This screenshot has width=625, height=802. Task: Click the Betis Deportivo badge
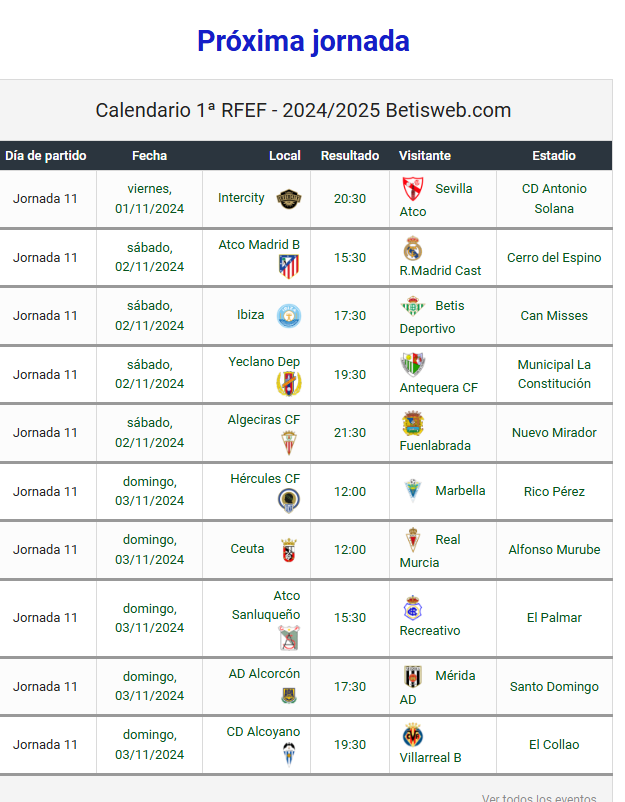coord(413,306)
